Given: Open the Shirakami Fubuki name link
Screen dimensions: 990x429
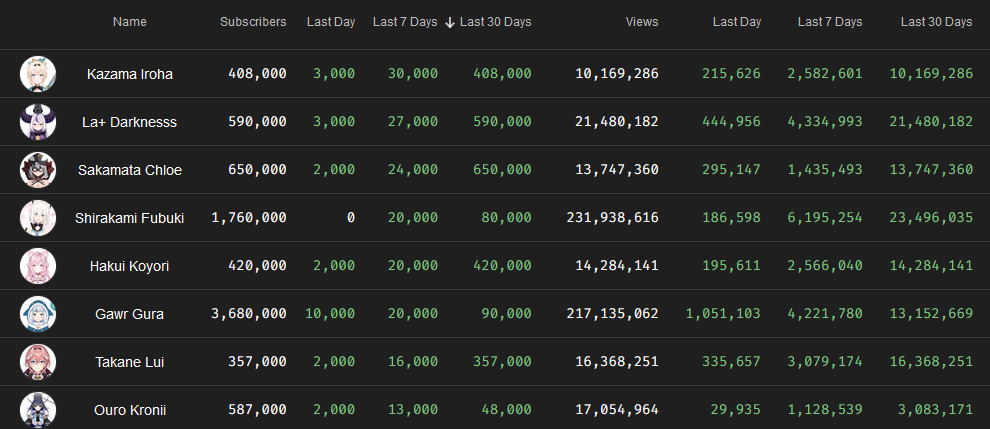Looking at the screenshot, I should (x=129, y=218).
